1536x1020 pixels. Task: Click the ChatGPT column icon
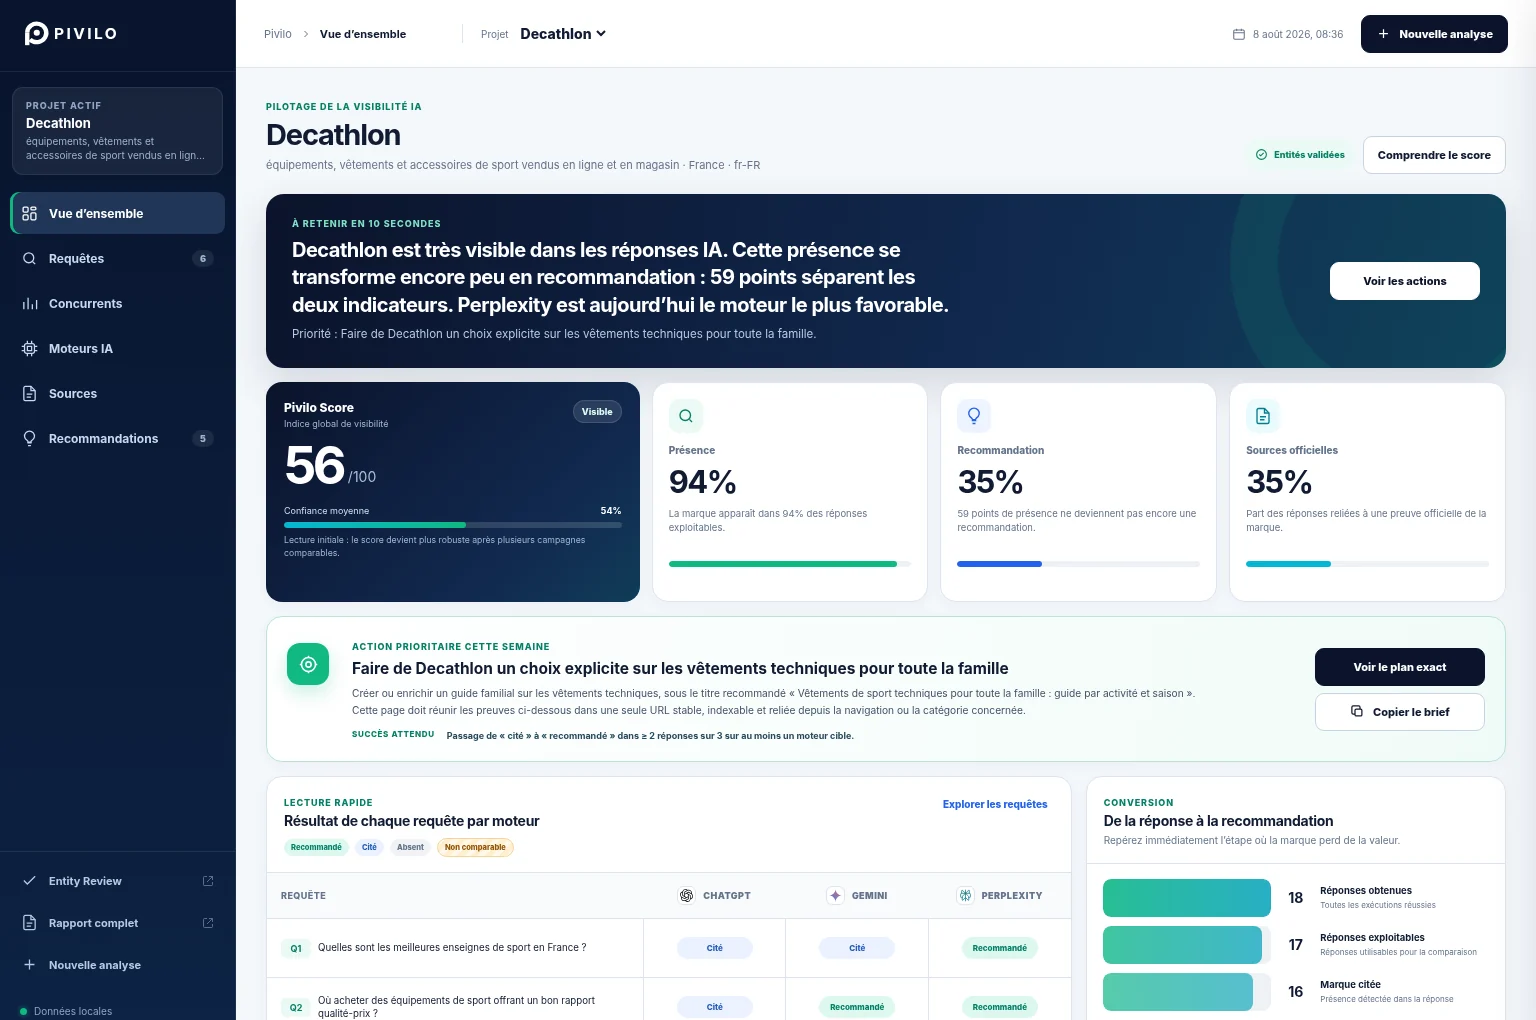[x=687, y=896]
